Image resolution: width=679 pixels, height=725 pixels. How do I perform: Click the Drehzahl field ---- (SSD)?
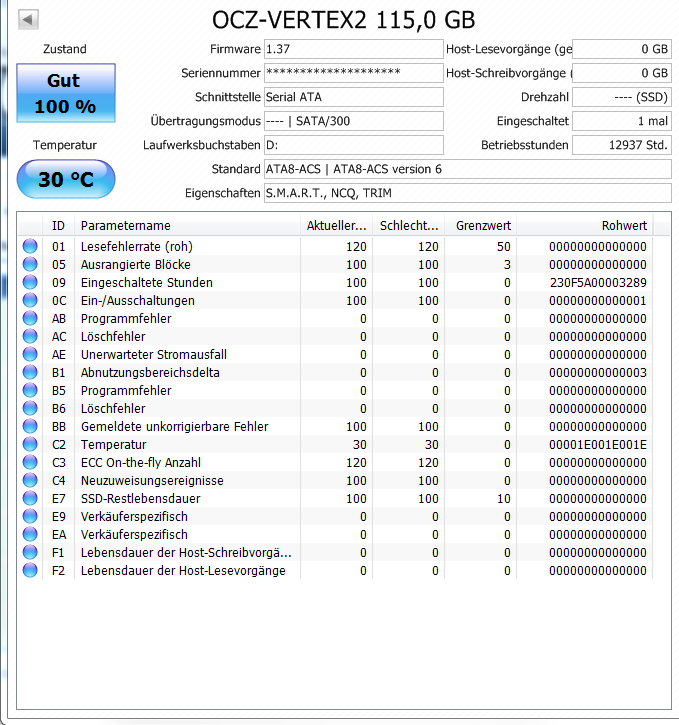click(622, 97)
